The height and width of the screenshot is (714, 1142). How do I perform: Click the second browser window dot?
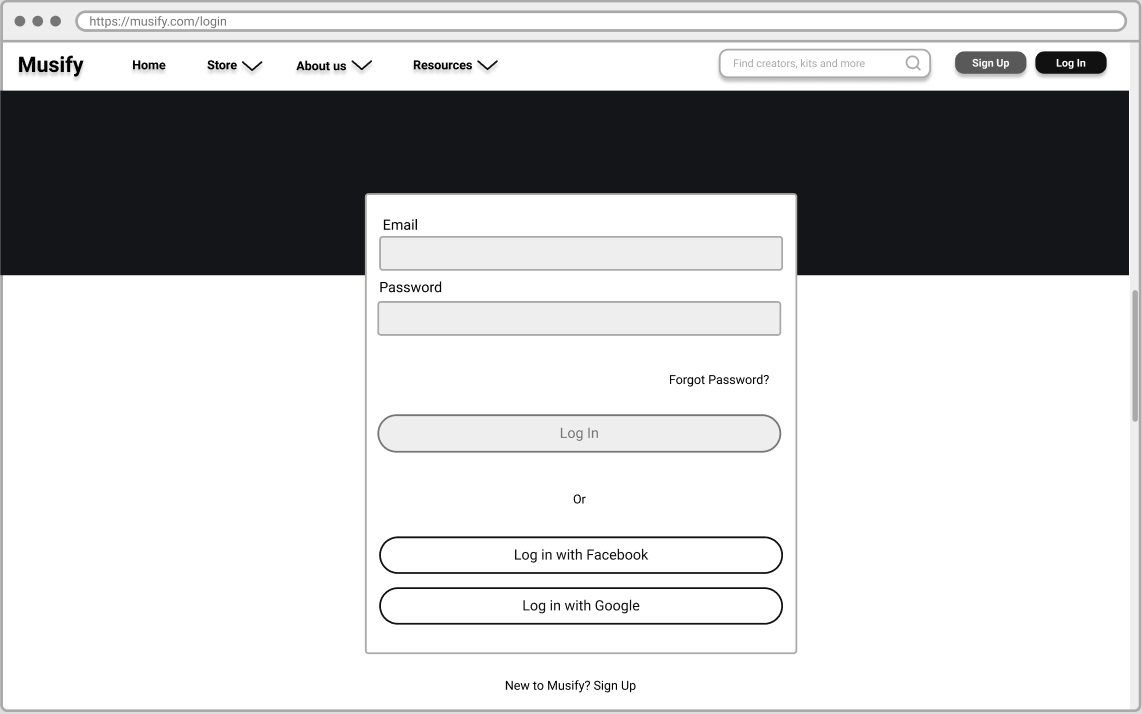pyautogui.click(x=37, y=21)
